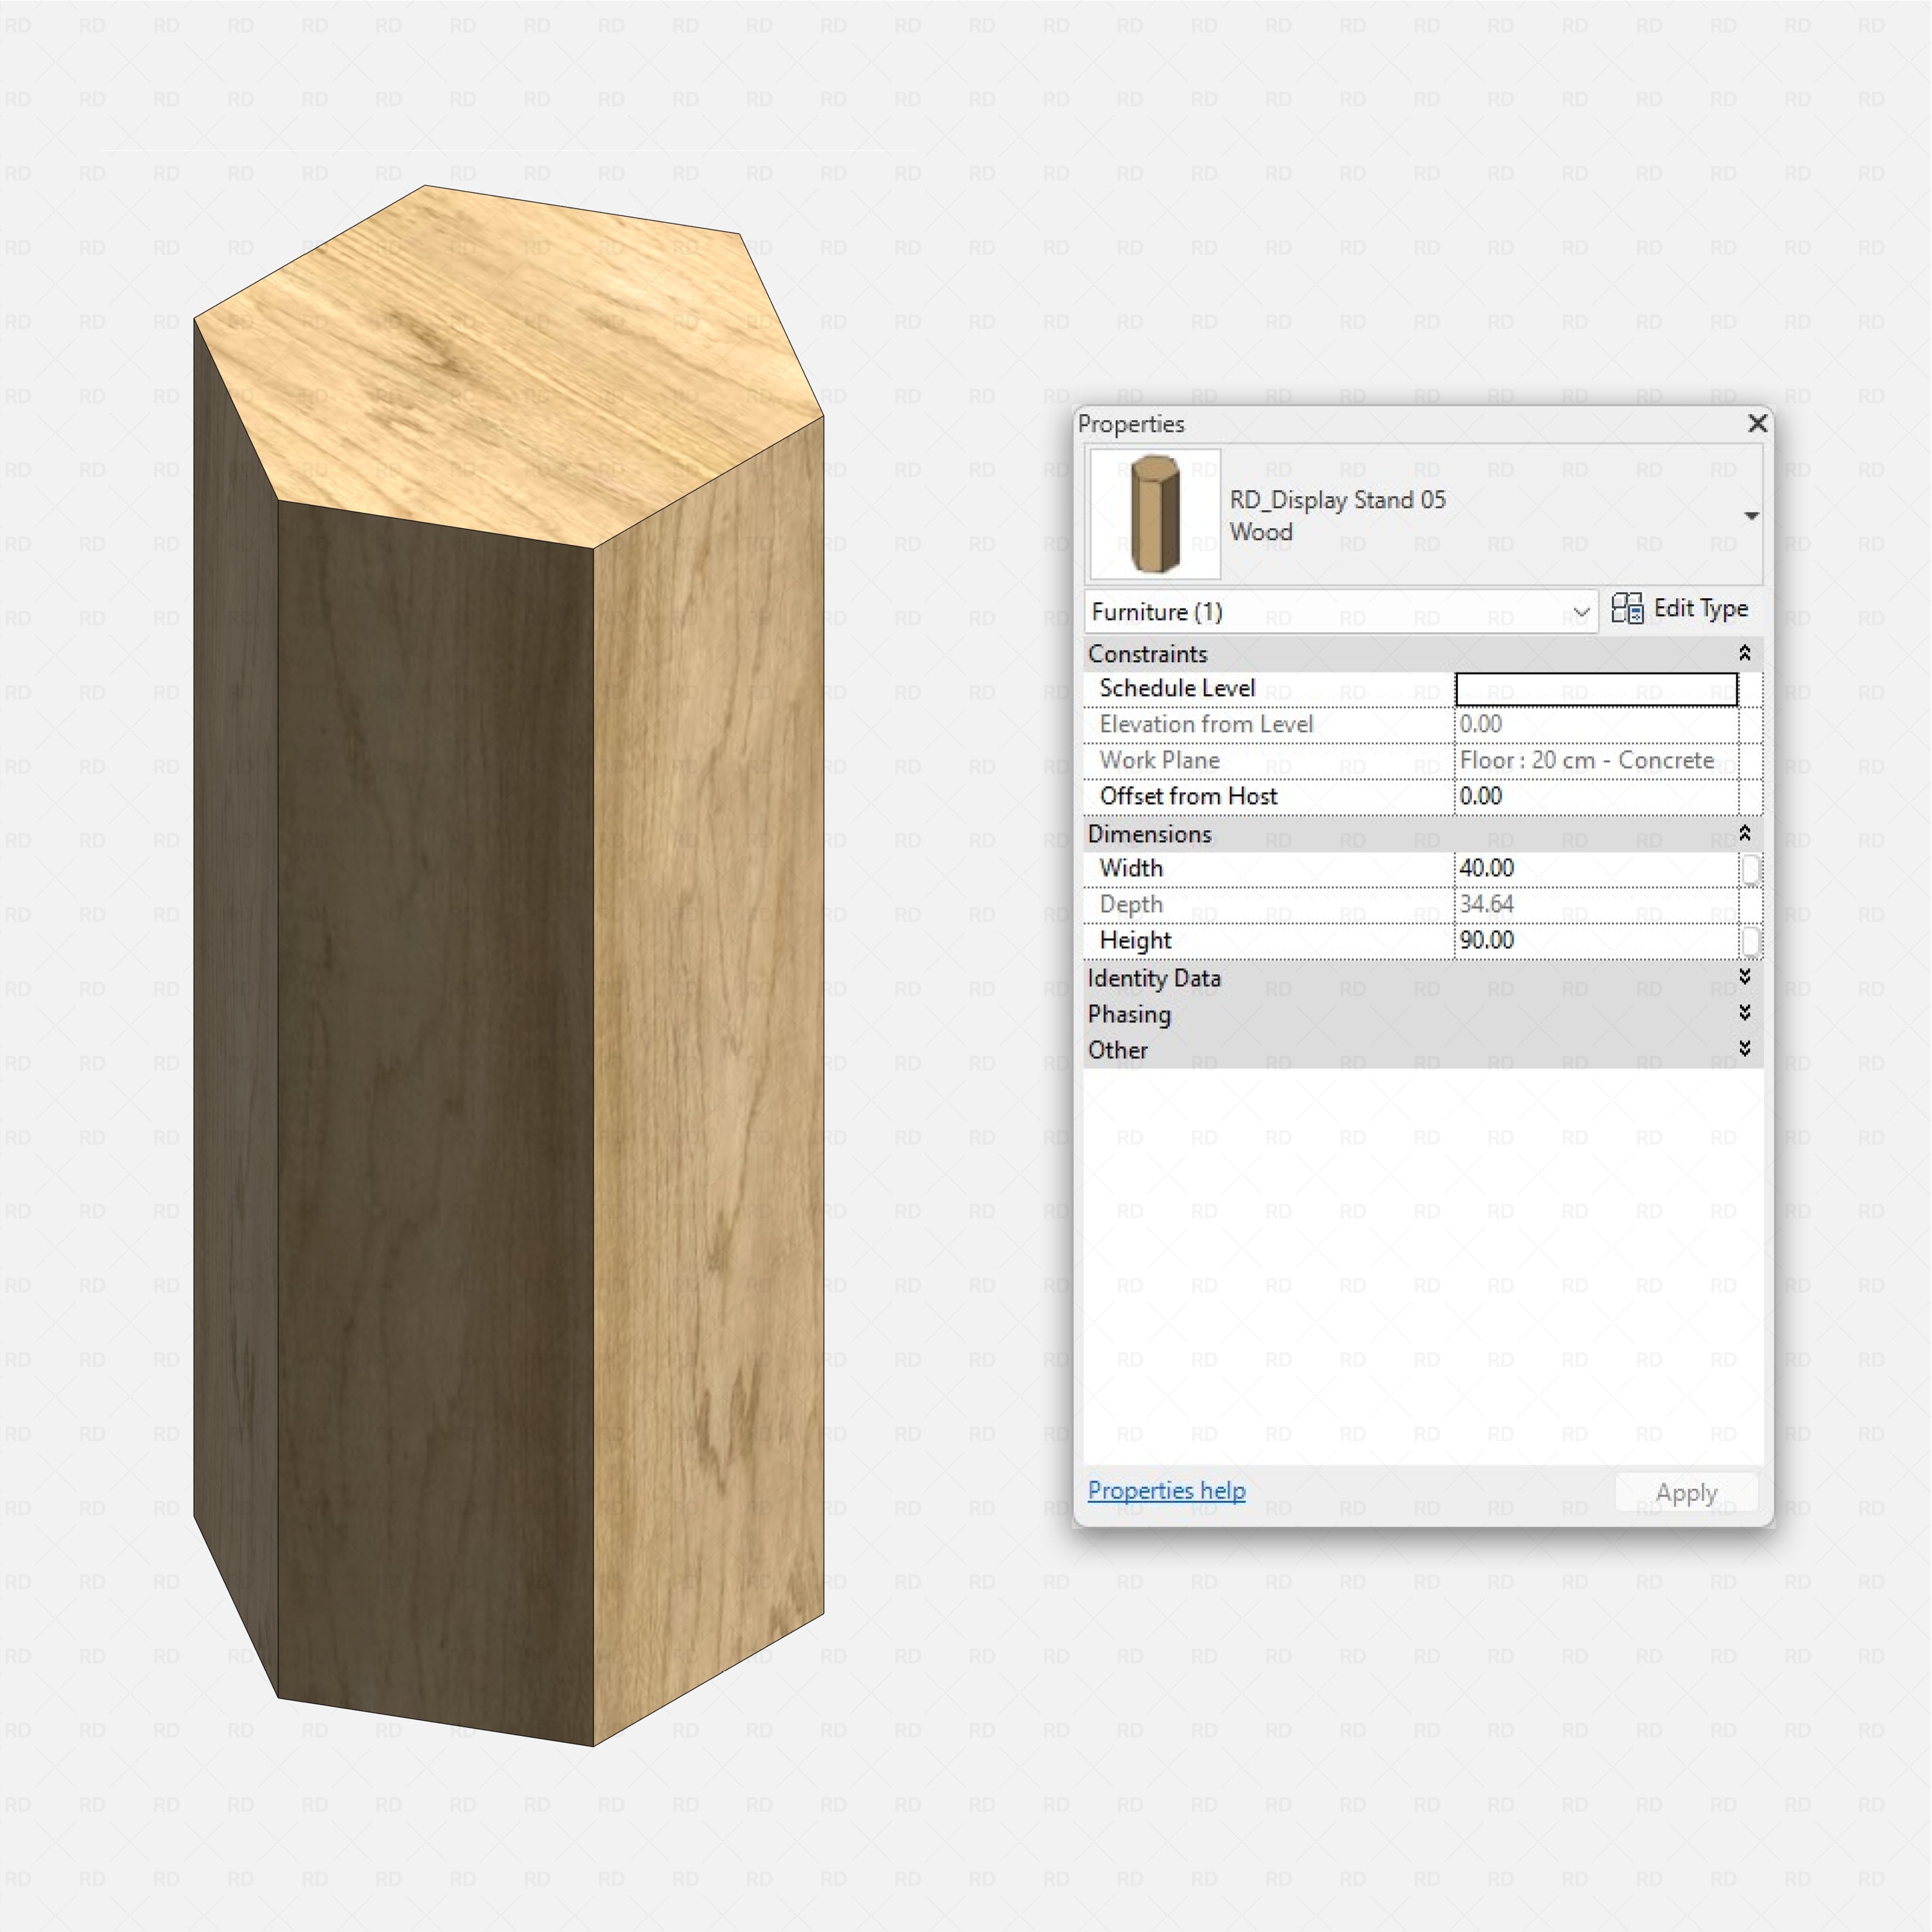Collapse the Dimensions section
Image resolution: width=1932 pixels, height=1932 pixels.
click(x=1744, y=834)
